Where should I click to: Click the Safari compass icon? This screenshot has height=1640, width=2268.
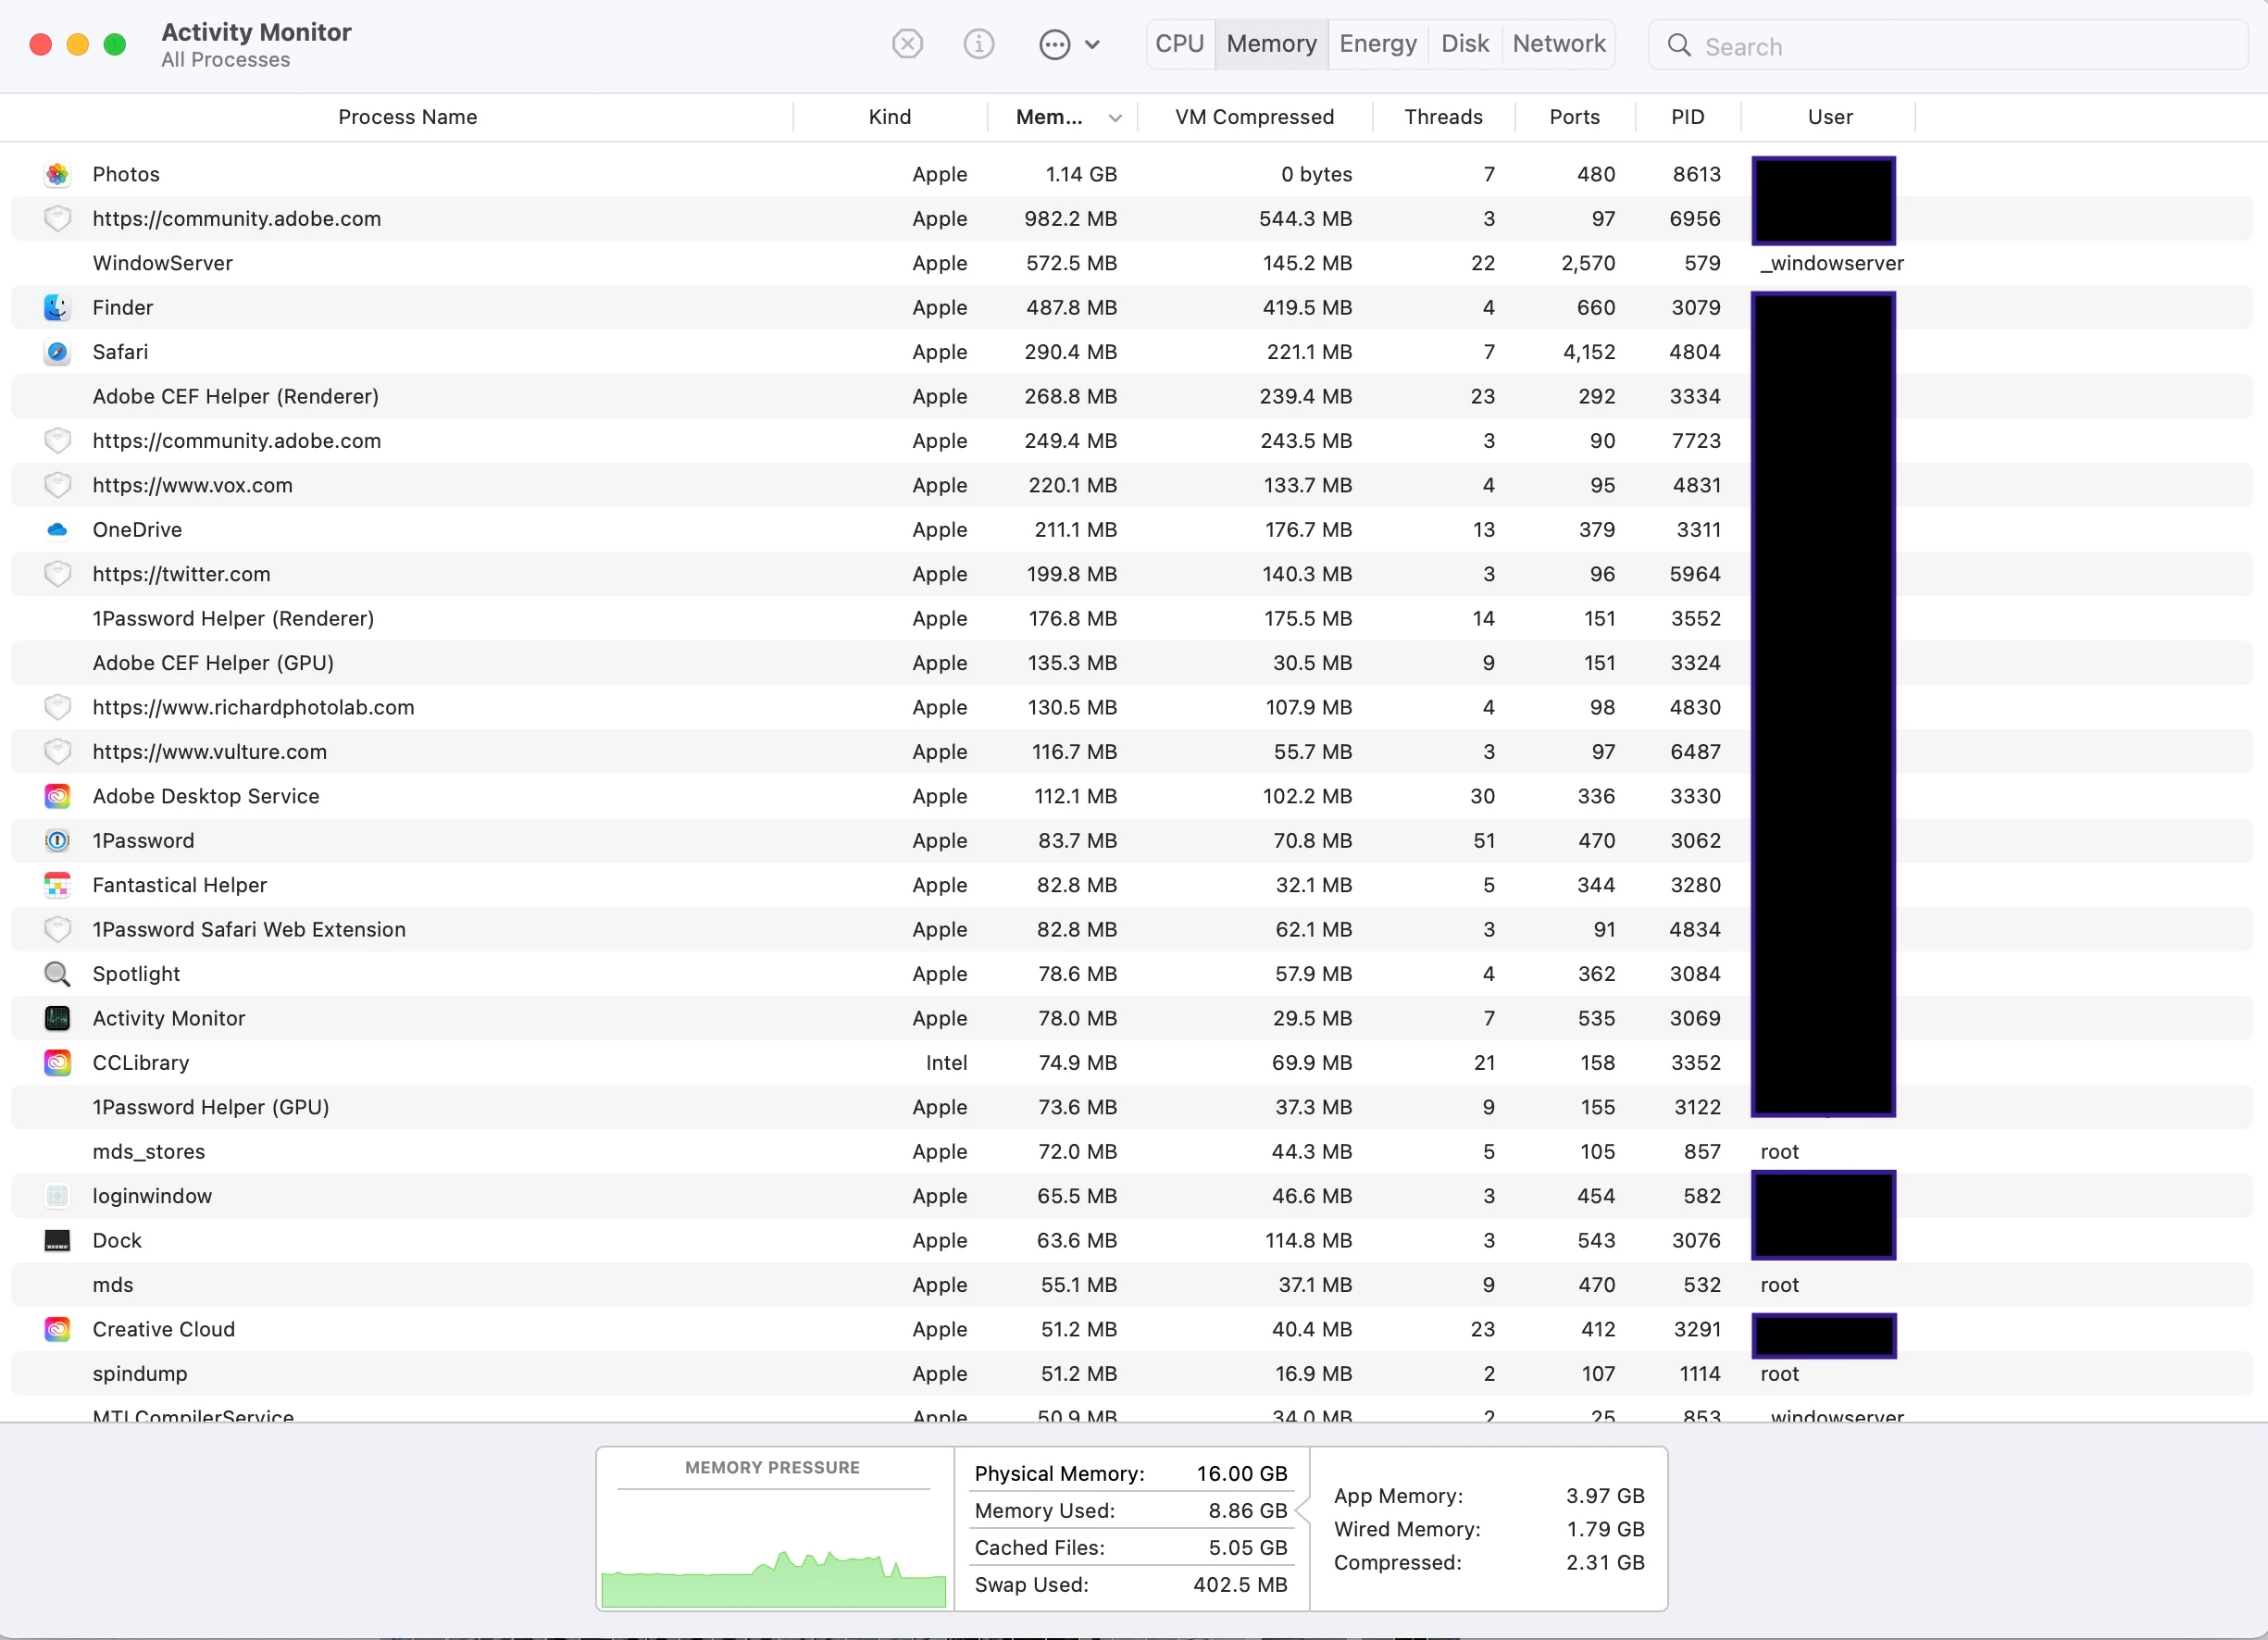[x=57, y=352]
